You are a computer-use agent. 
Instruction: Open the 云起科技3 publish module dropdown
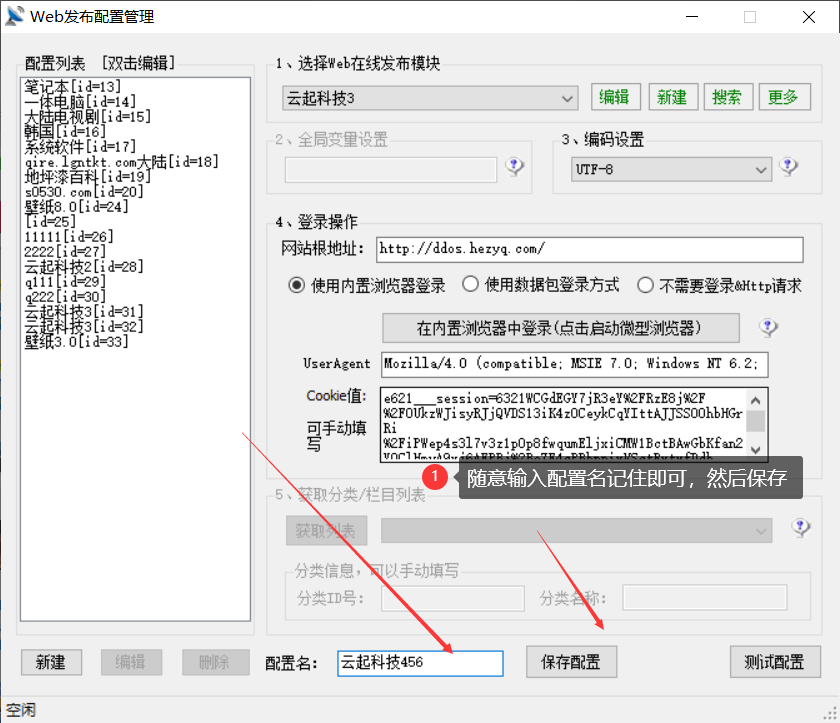coord(430,98)
